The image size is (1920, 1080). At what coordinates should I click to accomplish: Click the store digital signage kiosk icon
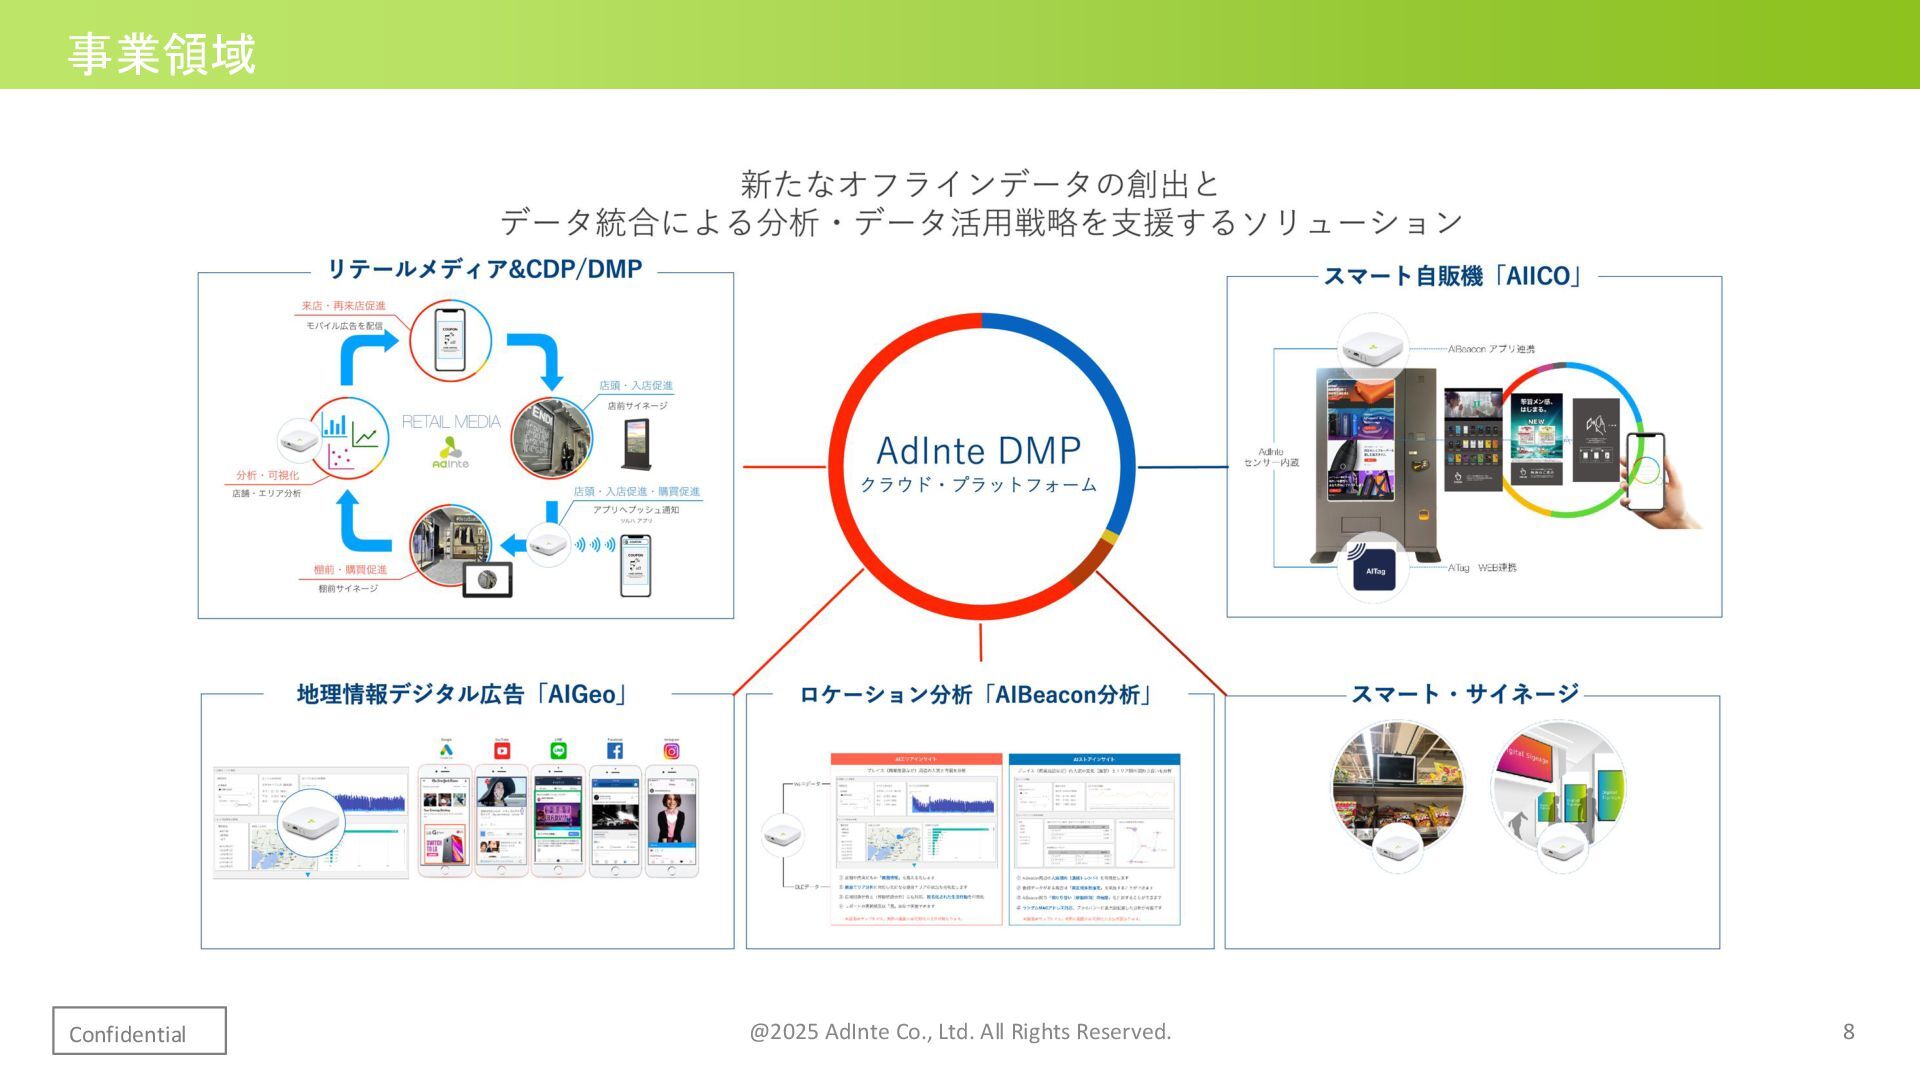[x=636, y=444]
